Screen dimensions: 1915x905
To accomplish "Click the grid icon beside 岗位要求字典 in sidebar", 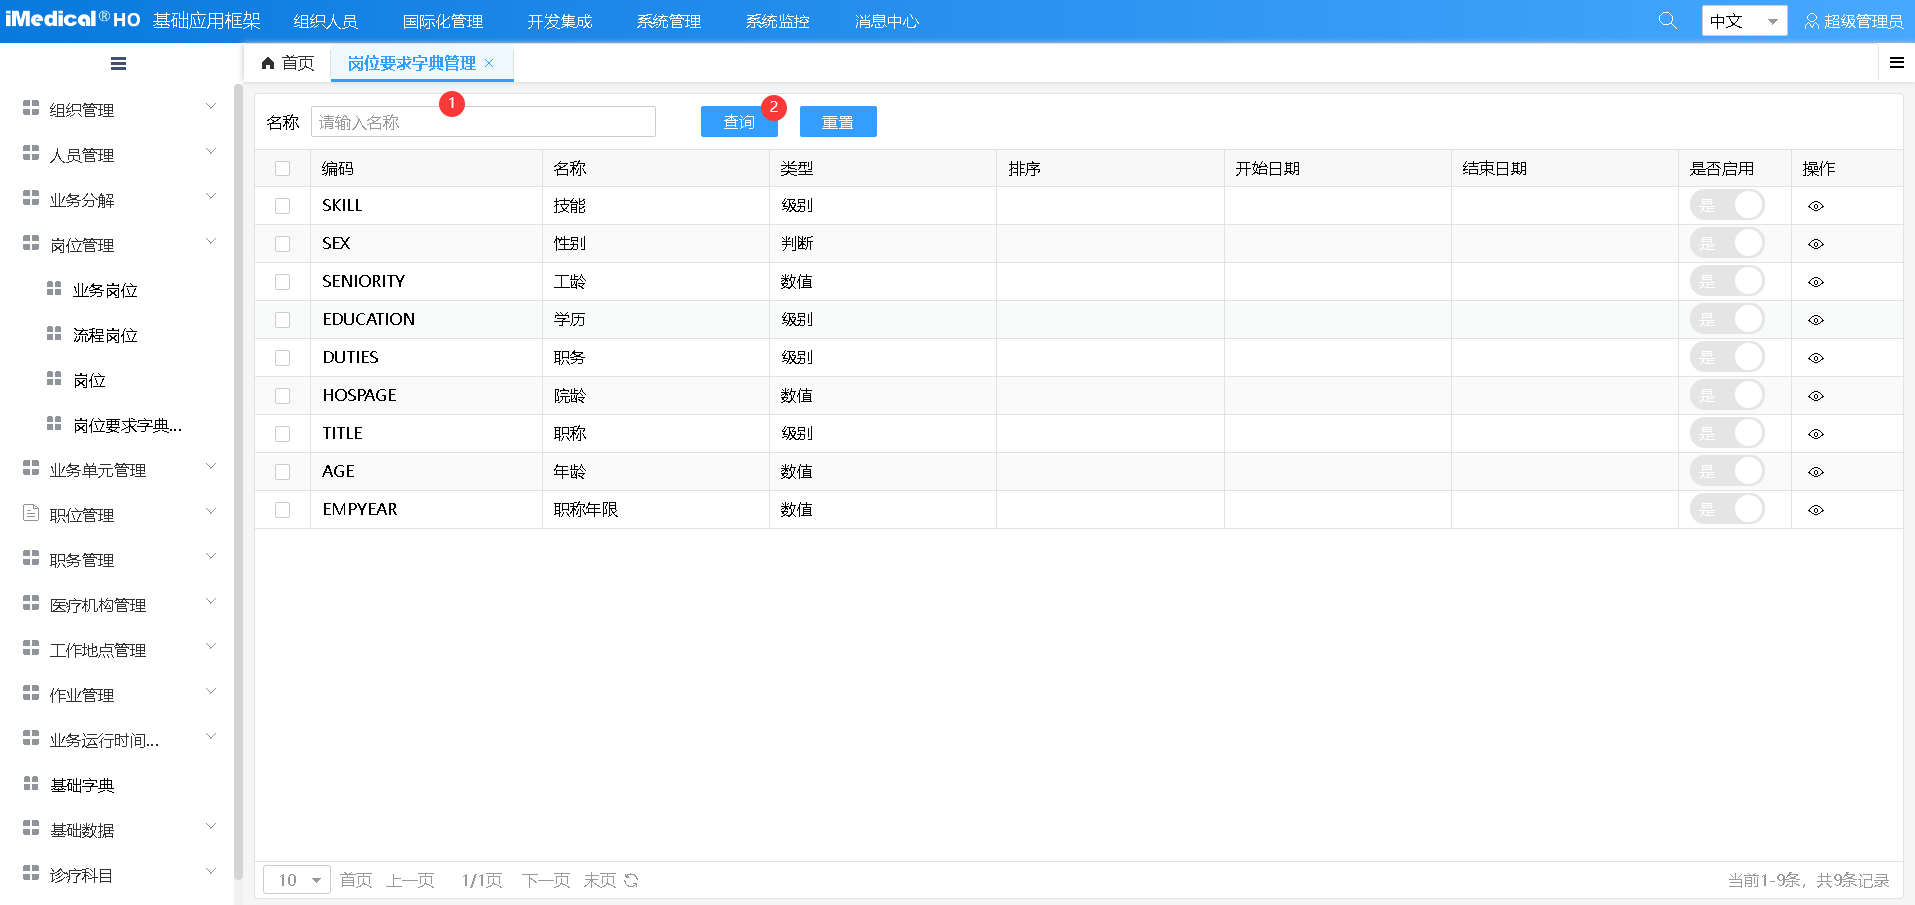I will (55, 424).
